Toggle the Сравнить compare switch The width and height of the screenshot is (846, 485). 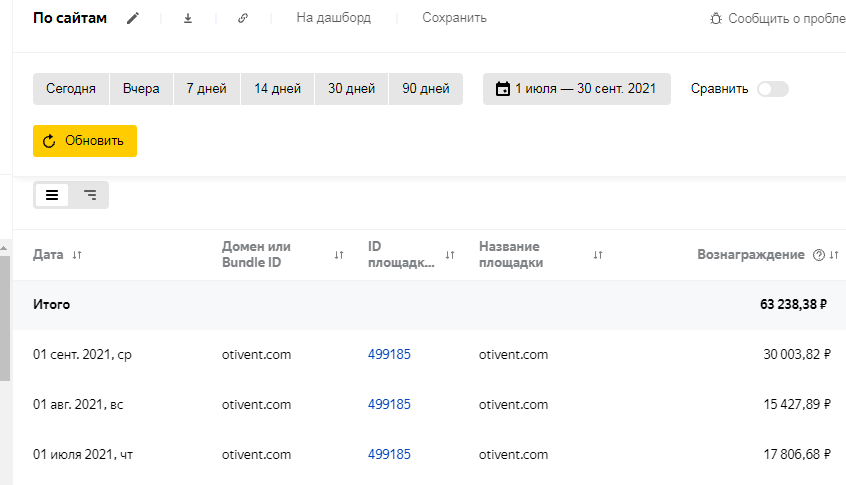point(772,89)
